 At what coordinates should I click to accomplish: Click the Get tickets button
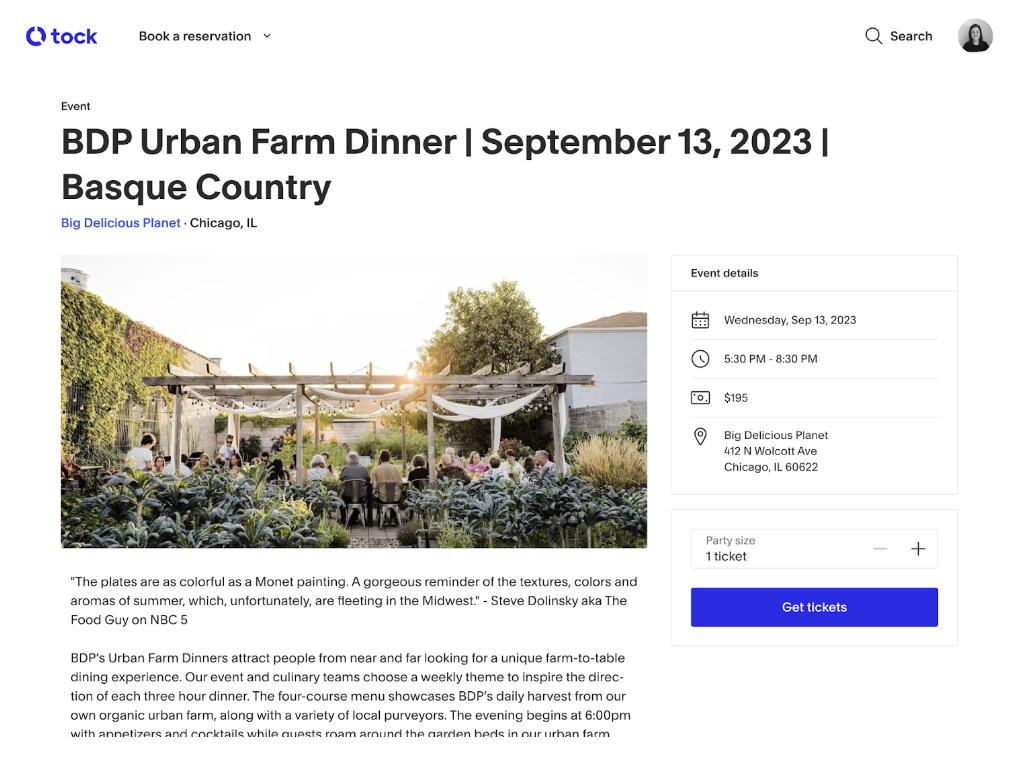pos(814,607)
